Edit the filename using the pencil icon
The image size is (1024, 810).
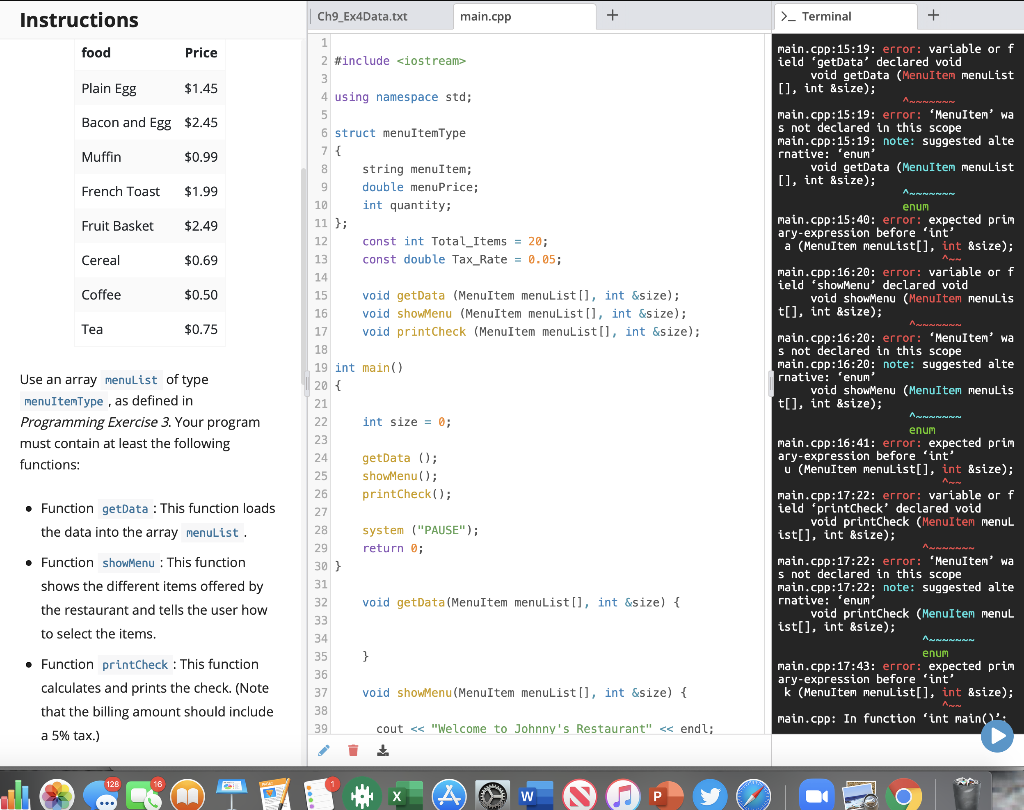pos(322,749)
